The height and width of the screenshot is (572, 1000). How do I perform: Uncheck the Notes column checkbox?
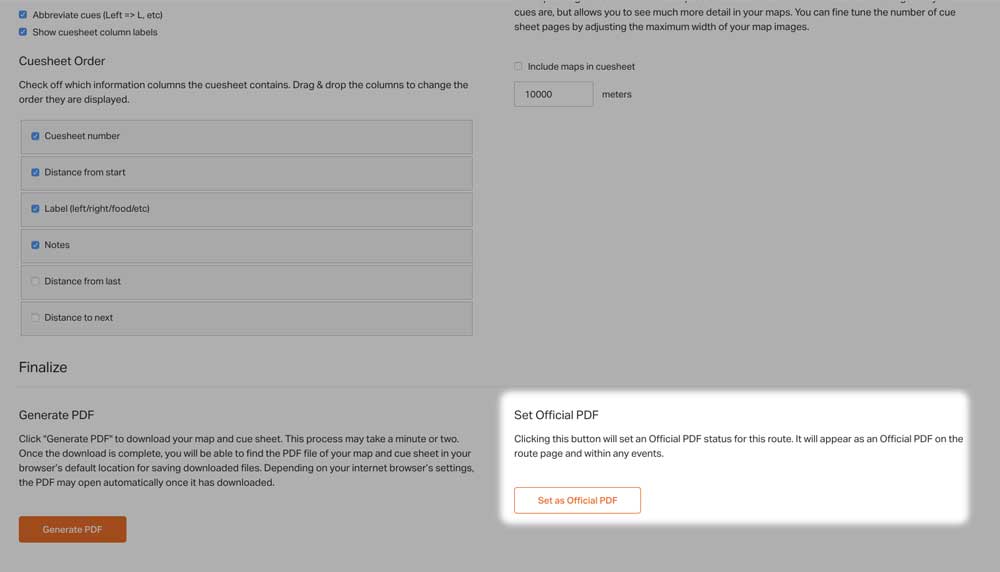click(x=35, y=245)
